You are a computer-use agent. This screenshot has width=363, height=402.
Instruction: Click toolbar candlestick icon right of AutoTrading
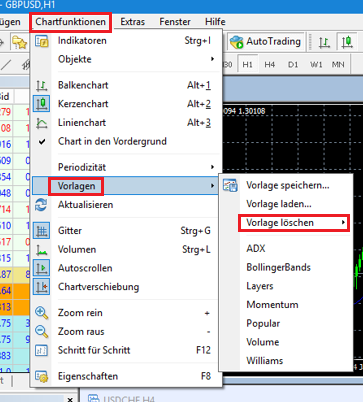(347, 42)
